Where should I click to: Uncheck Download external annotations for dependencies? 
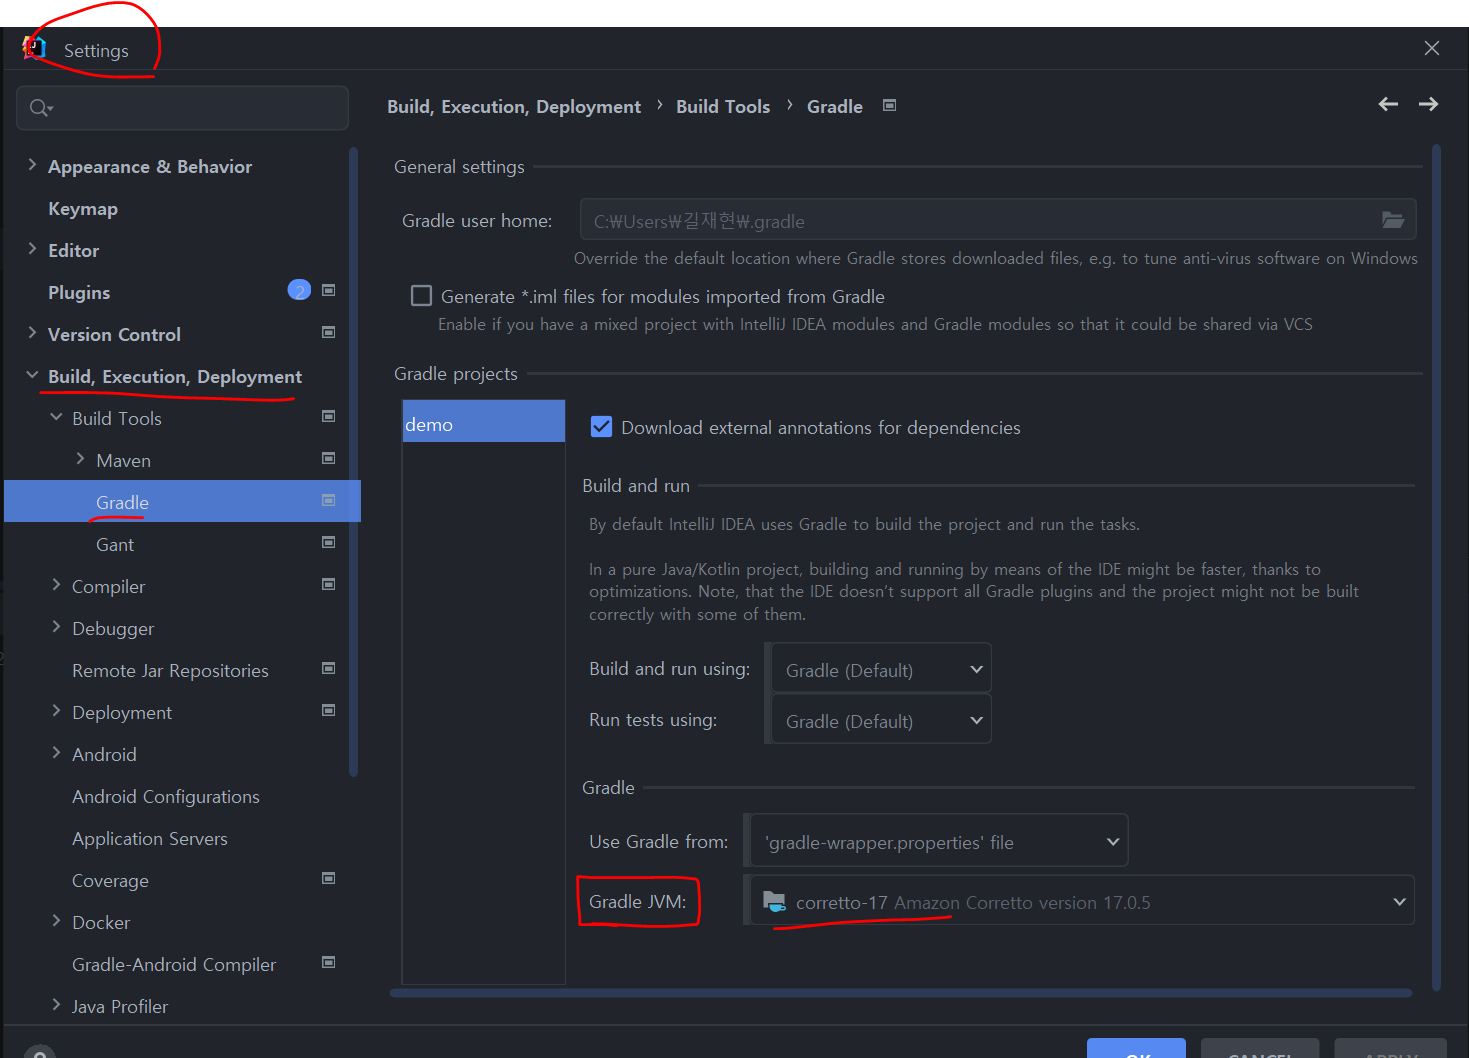tap(601, 427)
